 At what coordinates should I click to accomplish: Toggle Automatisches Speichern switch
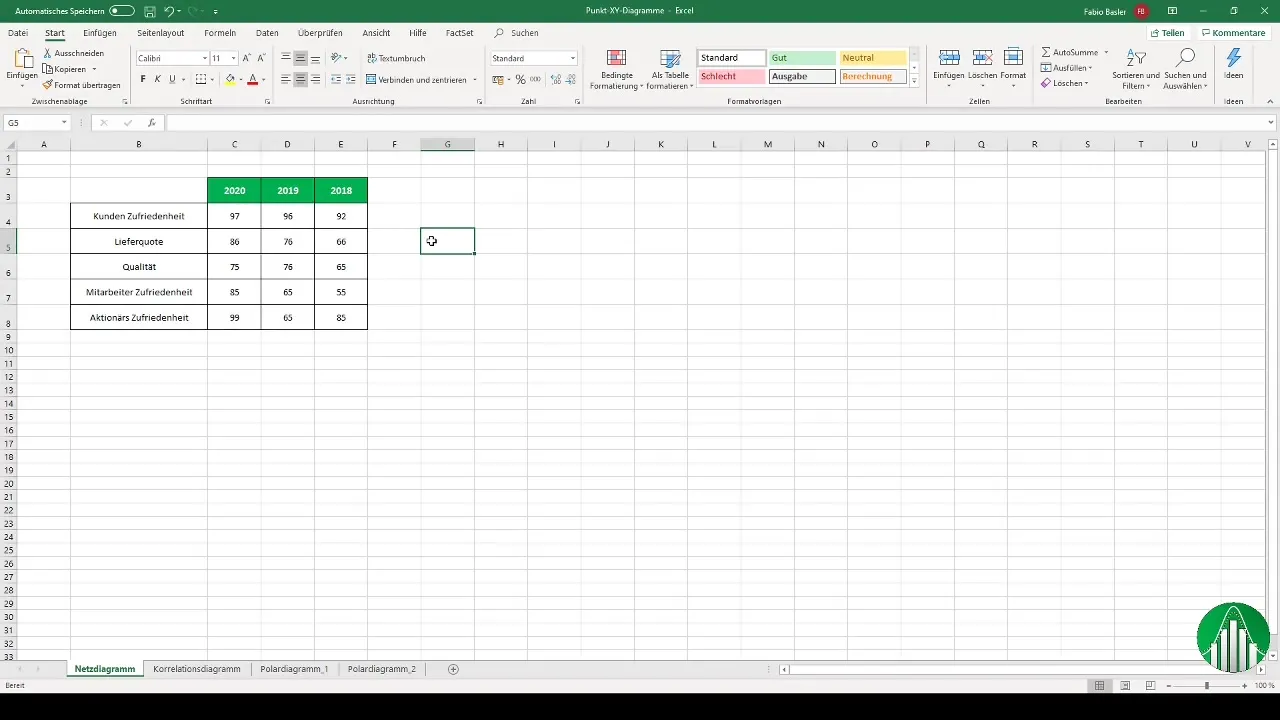[x=122, y=11]
